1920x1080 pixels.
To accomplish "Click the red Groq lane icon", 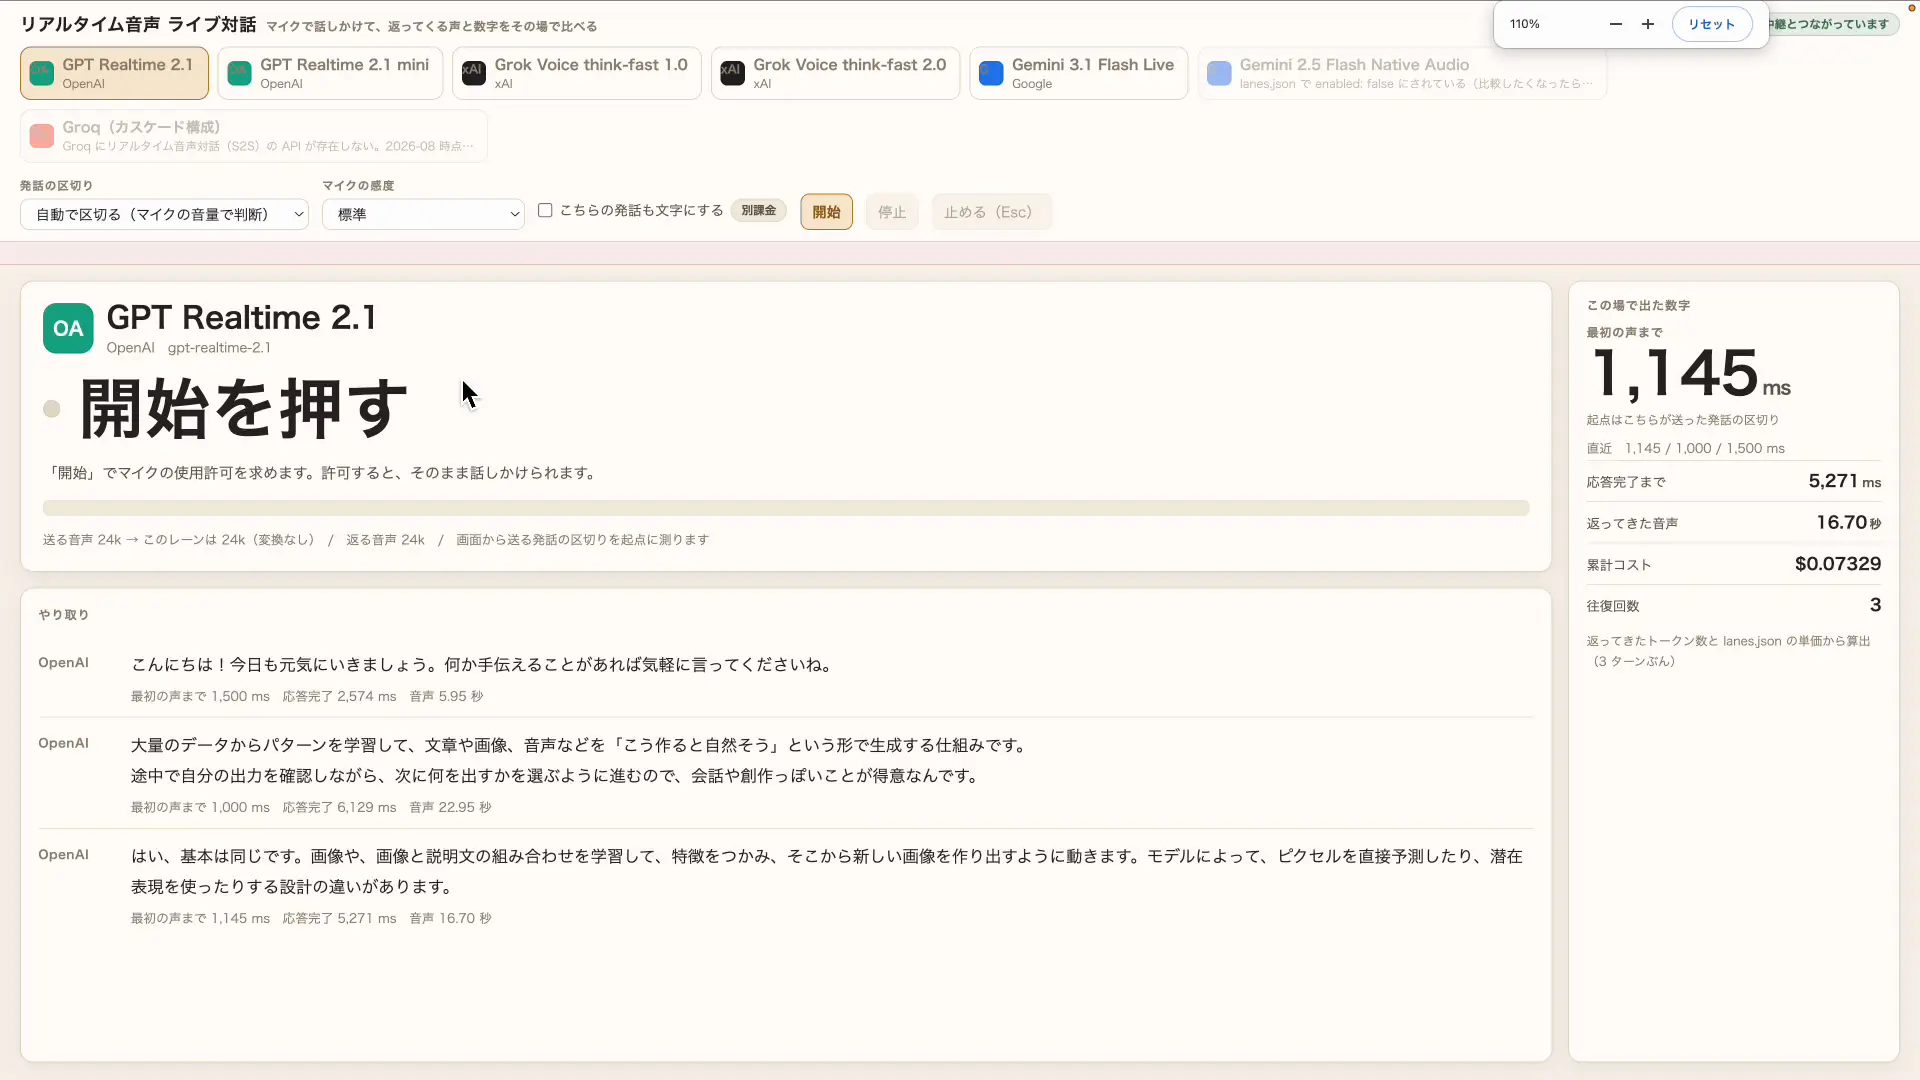I will pos(42,136).
